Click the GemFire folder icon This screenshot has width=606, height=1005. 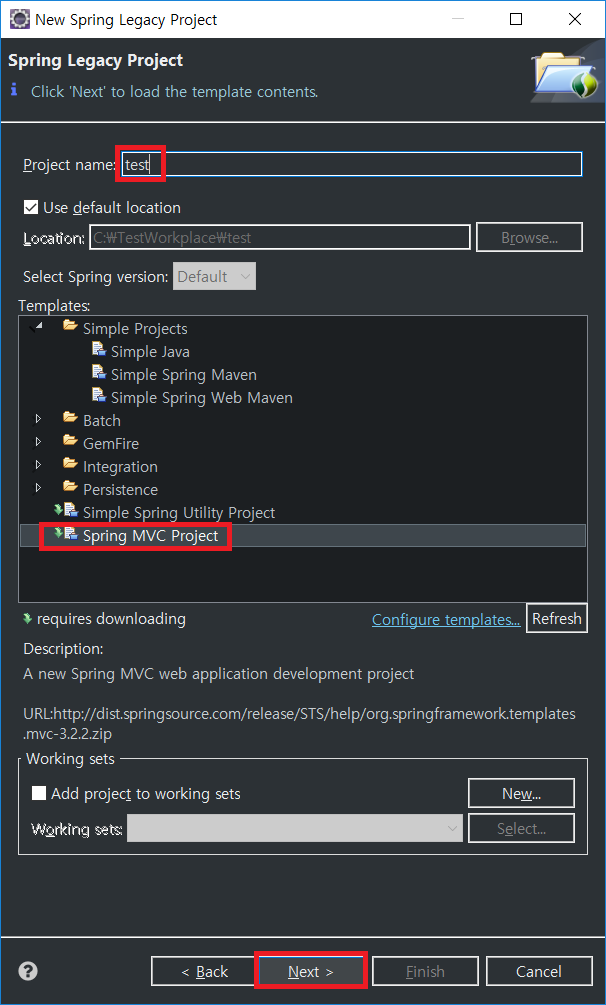[x=70, y=442]
